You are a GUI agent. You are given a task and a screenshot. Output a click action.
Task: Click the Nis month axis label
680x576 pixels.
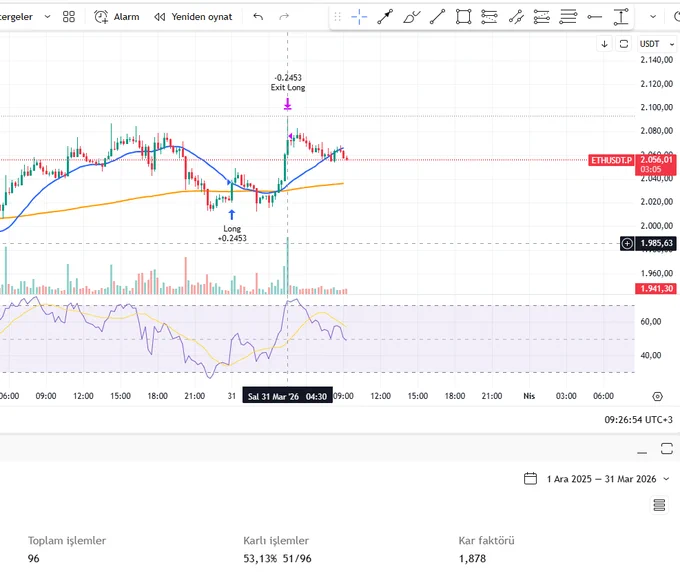pyautogui.click(x=529, y=396)
